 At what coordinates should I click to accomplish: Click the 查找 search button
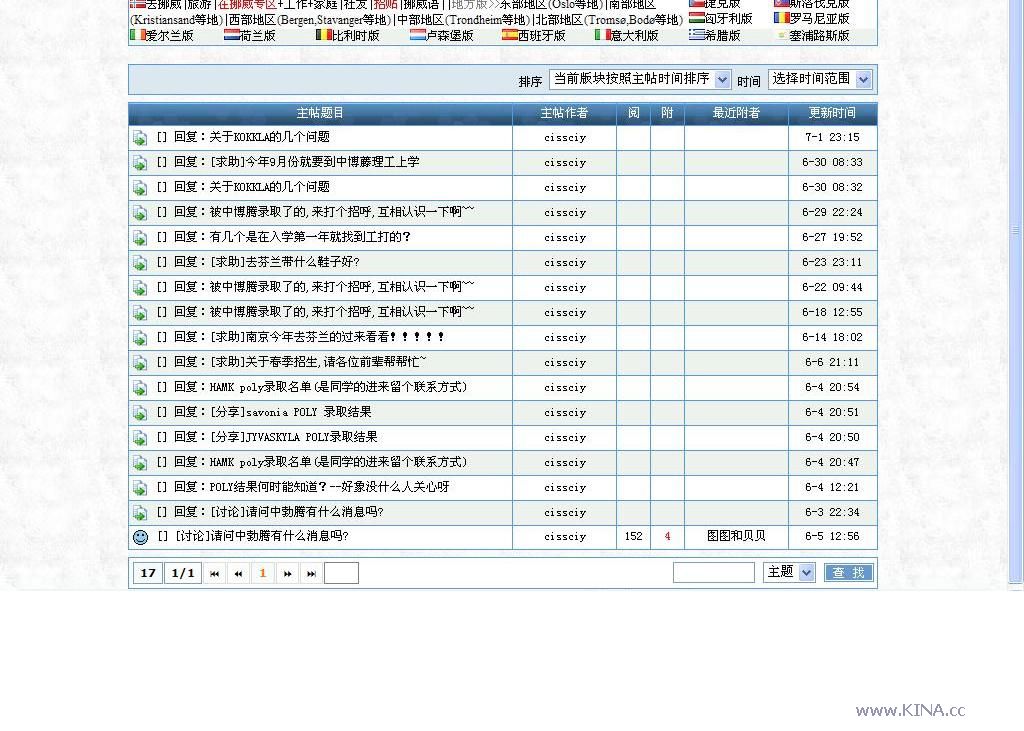point(848,573)
